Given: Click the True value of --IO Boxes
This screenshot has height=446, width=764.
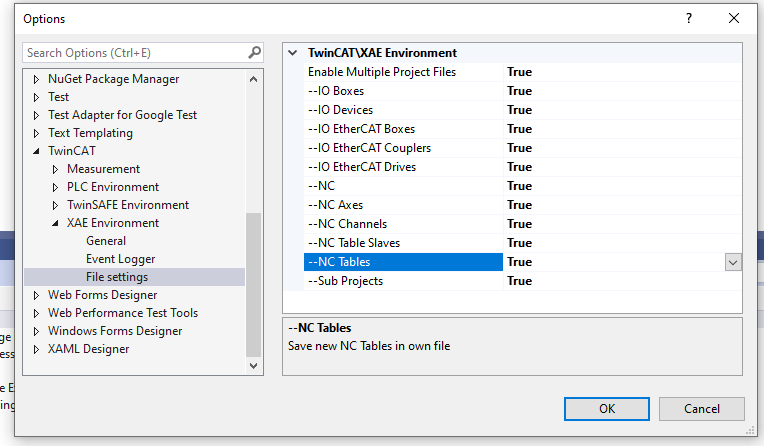Looking at the screenshot, I should 519,91.
